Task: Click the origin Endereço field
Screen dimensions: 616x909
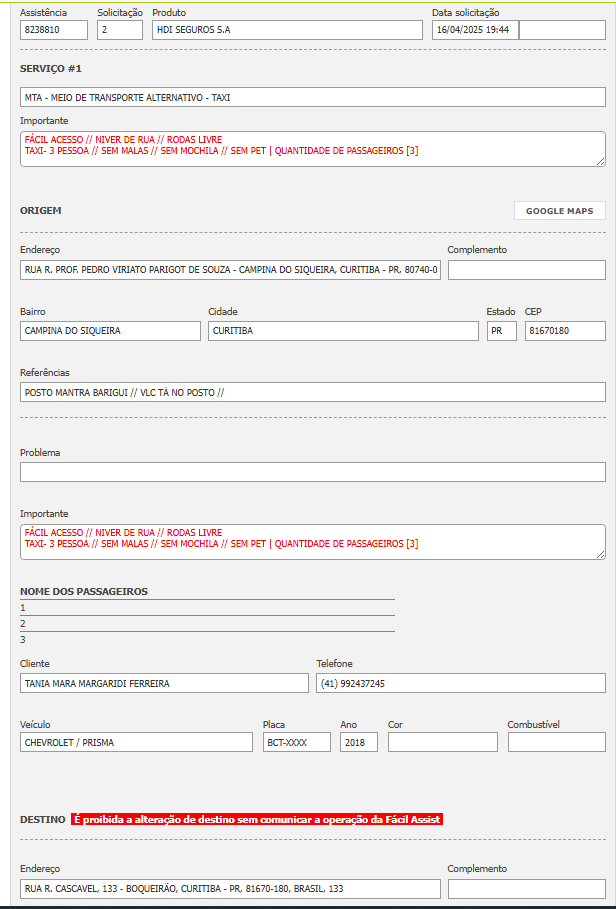Action: pyautogui.click(x=230, y=270)
